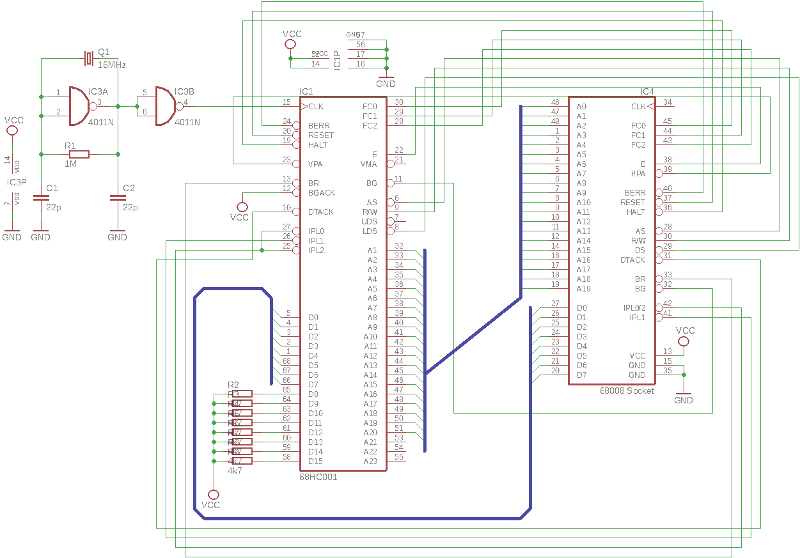Click the GND symbol under C2
Image resolution: width=800 pixels, height=558 pixels.
[x=117, y=234]
